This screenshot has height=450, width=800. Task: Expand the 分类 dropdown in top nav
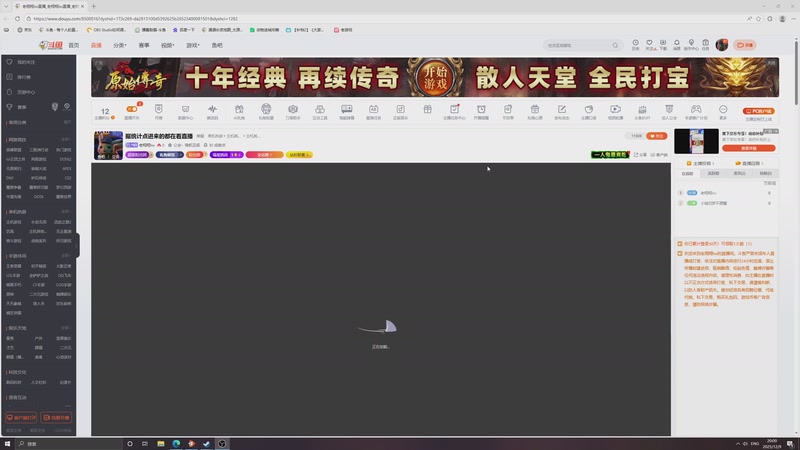(x=119, y=45)
